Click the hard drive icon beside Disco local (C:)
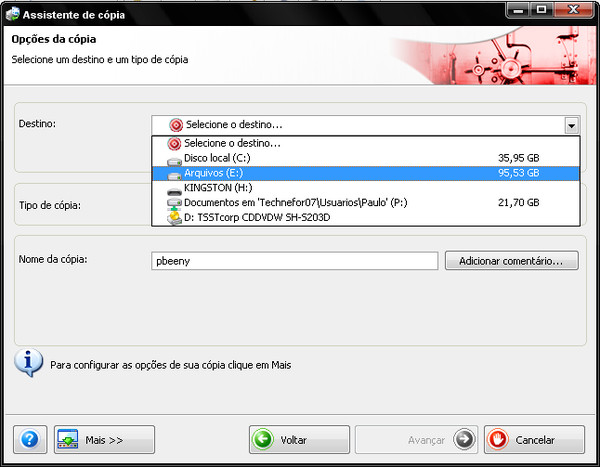This screenshot has width=600, height=467. [174, 161]
